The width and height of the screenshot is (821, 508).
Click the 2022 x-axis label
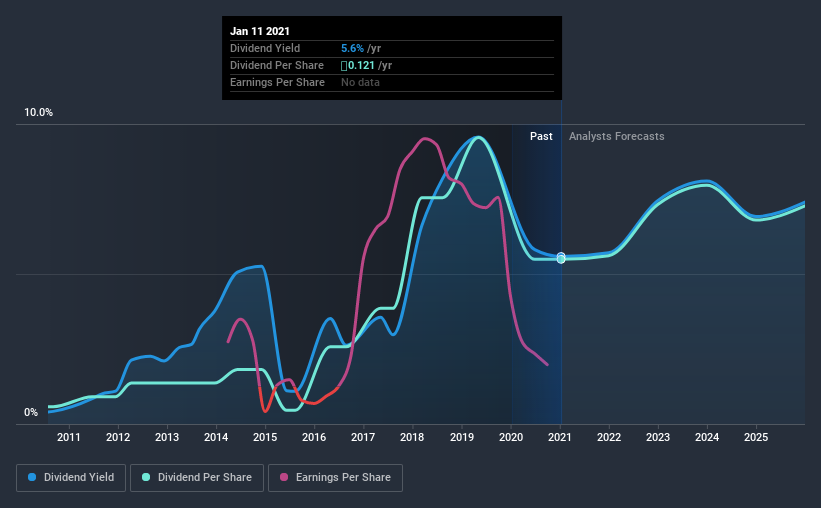(x=609, y=437)
